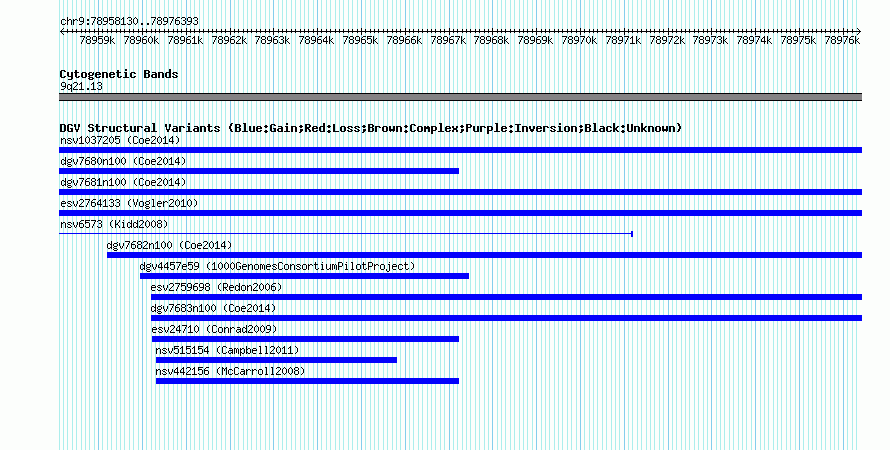Select the blue bar under dgv7680n100
890x450 pixels.
click(259, 171)
